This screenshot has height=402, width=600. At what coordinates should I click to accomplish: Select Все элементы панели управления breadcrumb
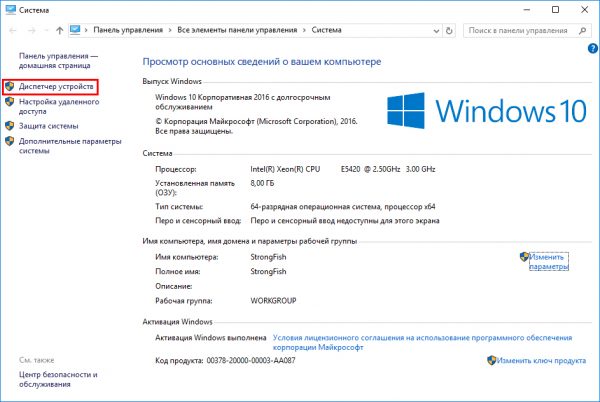[237, 30]
